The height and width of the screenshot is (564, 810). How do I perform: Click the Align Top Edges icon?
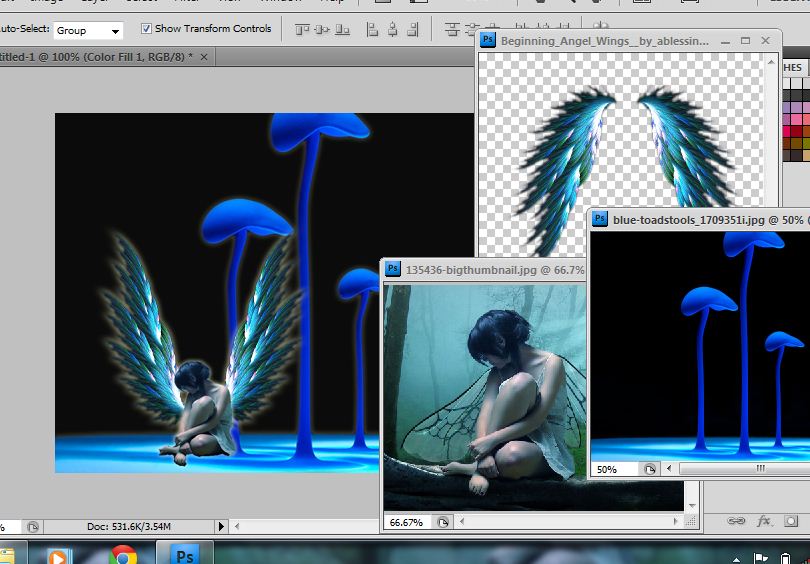[x=302, y=29]
